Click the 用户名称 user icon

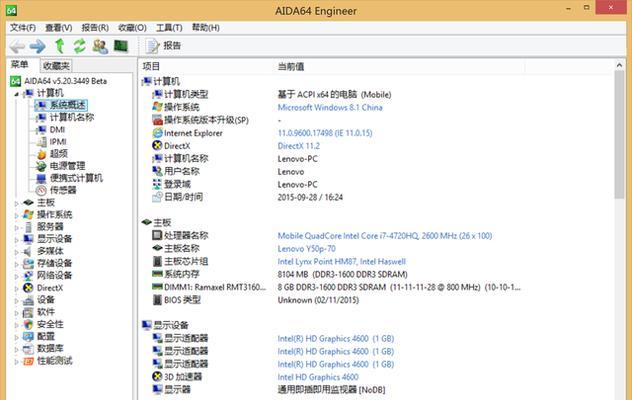point(157,171)
